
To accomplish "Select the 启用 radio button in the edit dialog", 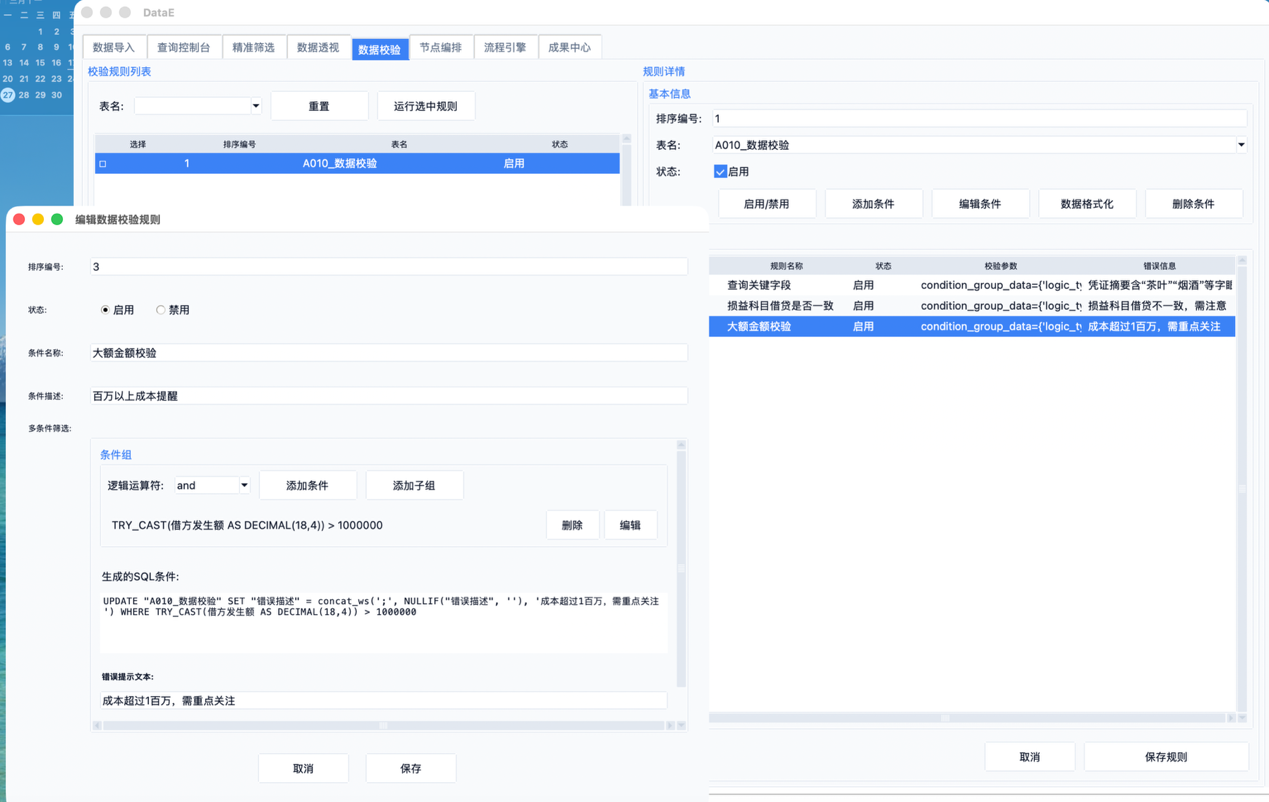I will 105,310.
